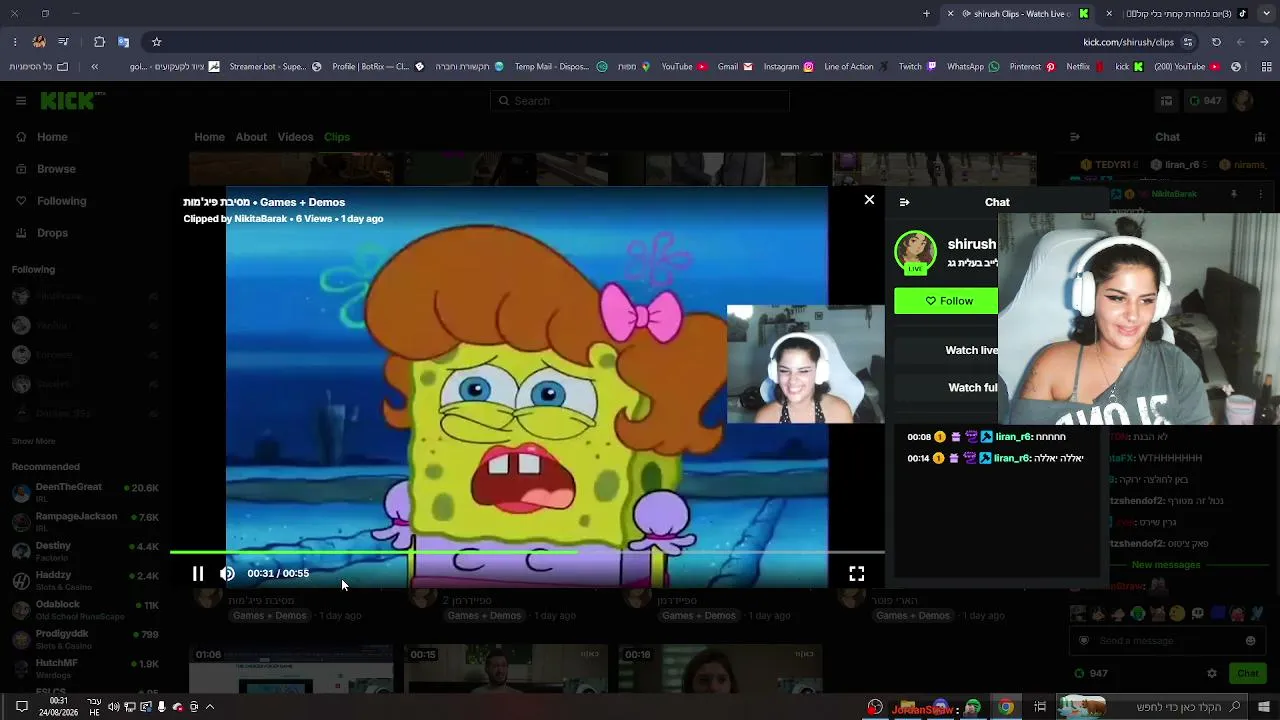Open the Netflix bookmark
1280x720 pixels.
pos(1085,67)
